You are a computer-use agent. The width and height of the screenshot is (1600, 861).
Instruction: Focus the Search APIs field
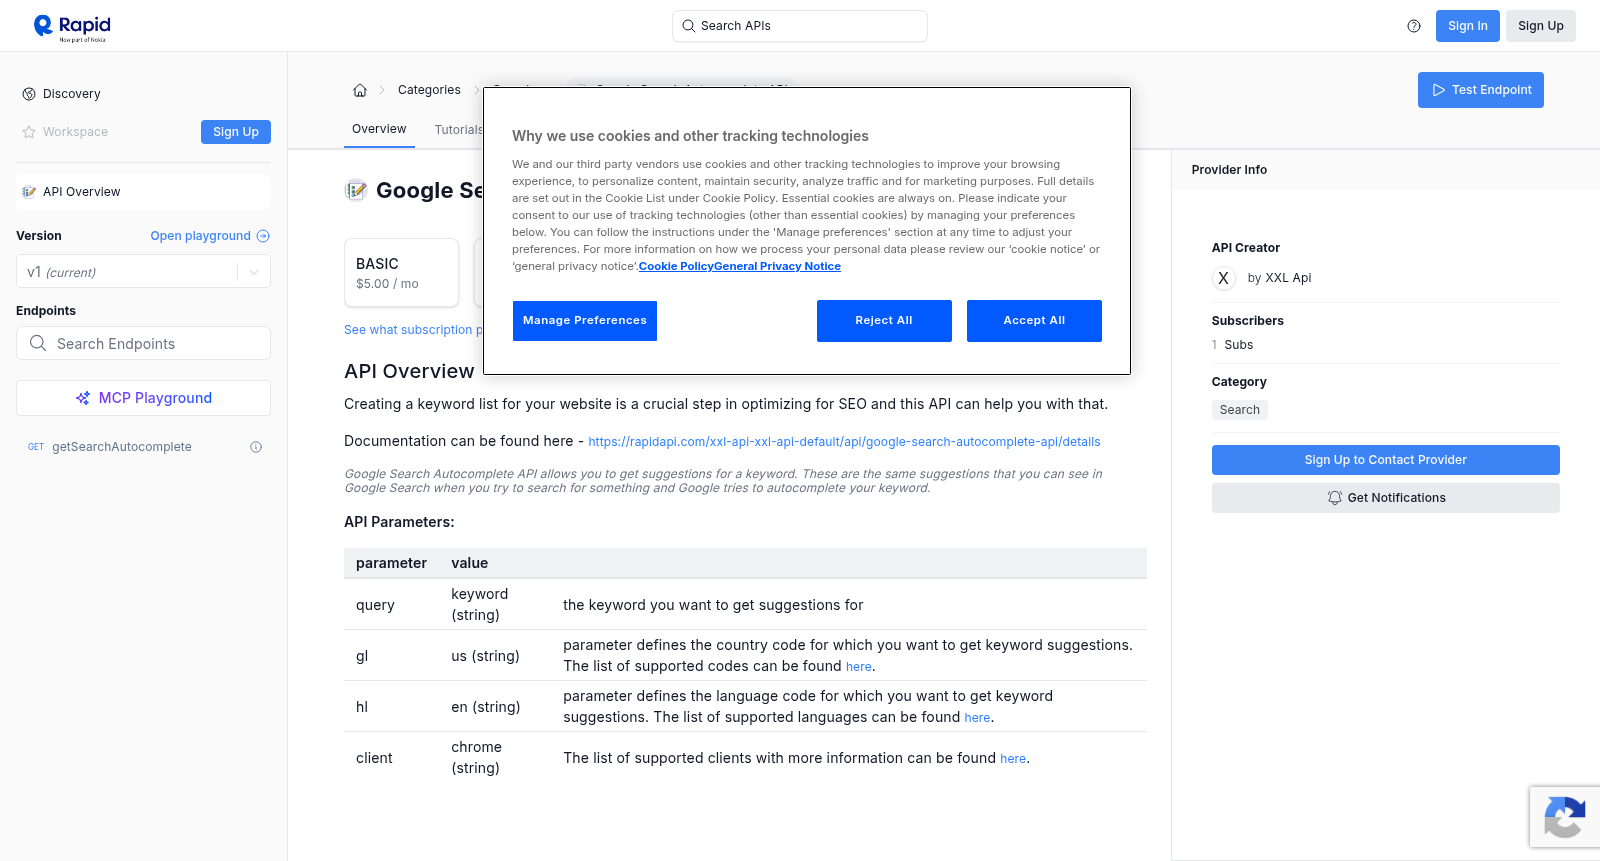tap(800, 26)
